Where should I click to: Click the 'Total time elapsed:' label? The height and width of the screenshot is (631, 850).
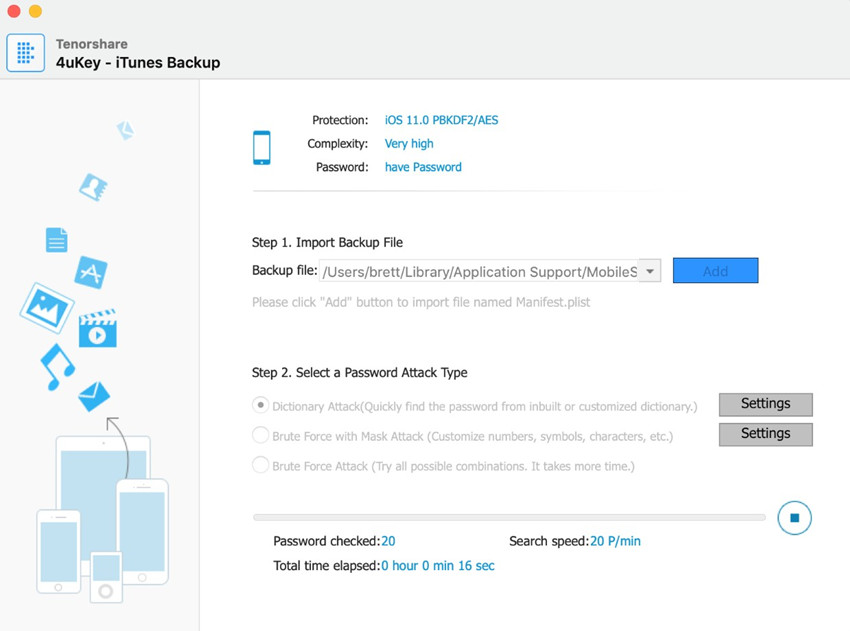point(327,565)
